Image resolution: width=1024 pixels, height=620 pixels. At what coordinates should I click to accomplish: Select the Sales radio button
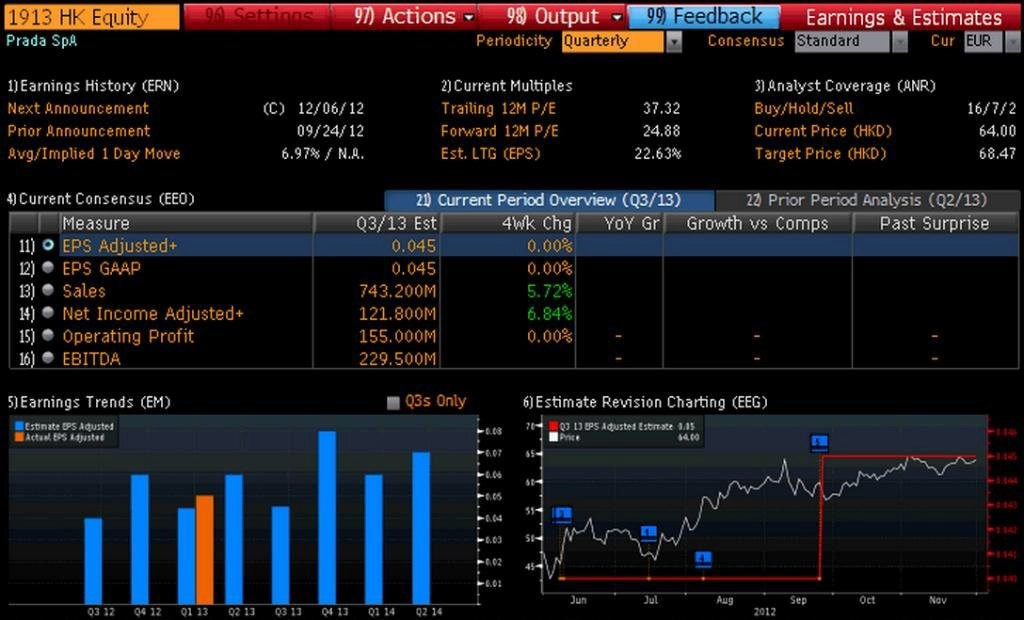pos(48,290)
